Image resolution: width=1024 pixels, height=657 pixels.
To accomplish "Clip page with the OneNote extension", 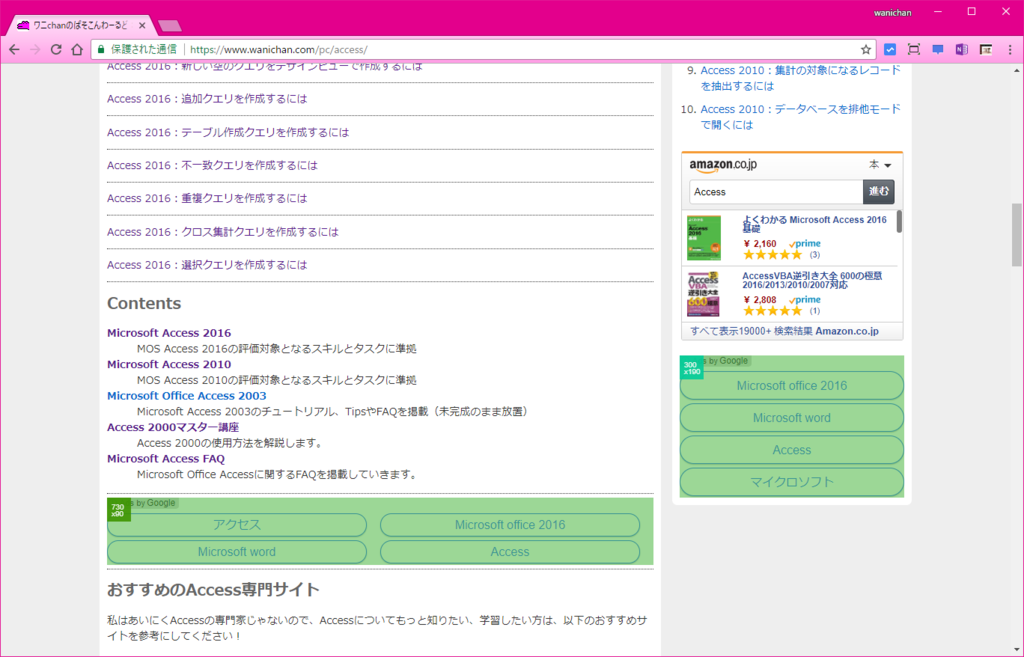I will [x=961, y=50].
